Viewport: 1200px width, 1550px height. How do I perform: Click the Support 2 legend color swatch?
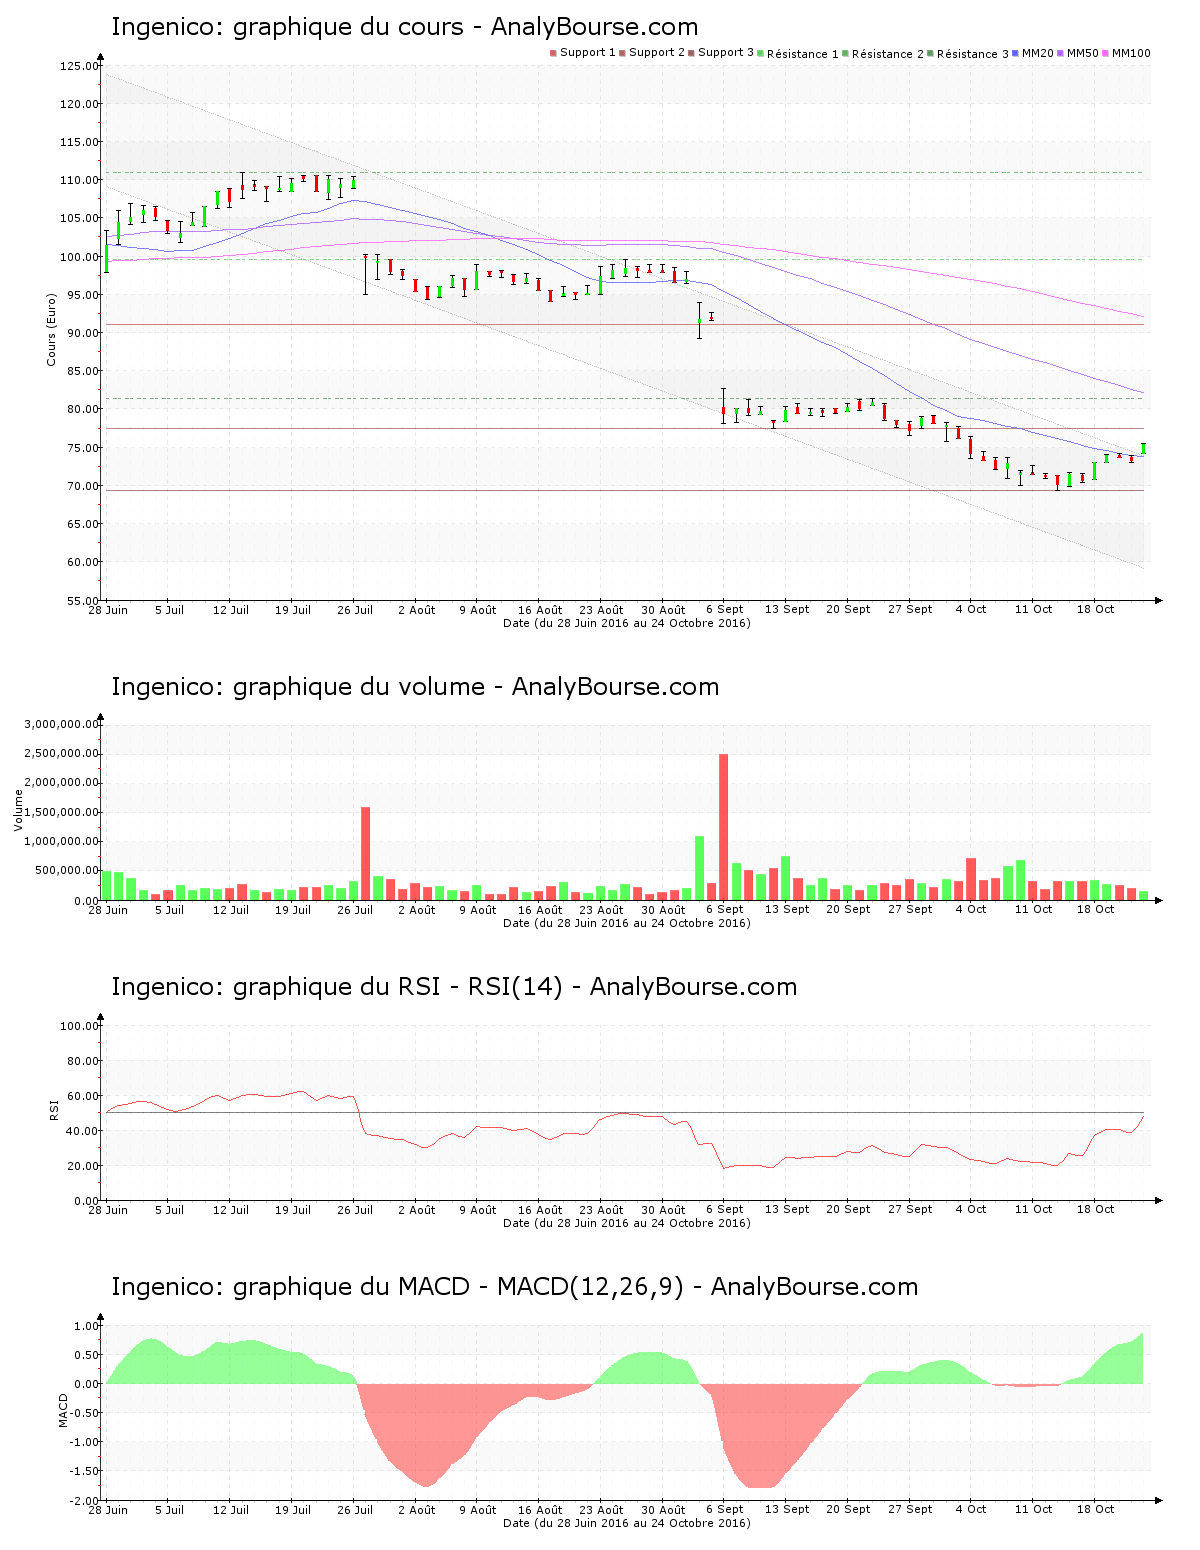point(622,53)
